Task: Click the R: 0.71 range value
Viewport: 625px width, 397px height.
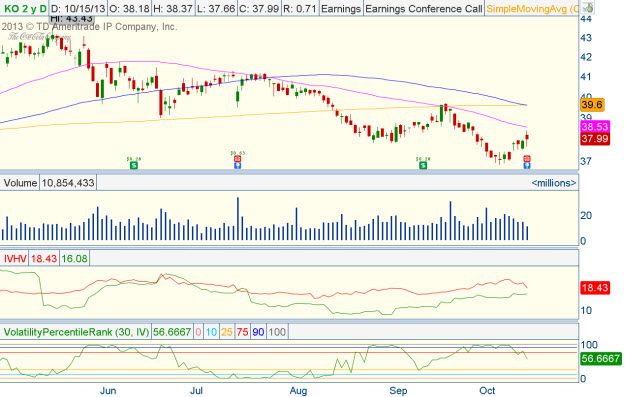Action: tap(299, 8)
